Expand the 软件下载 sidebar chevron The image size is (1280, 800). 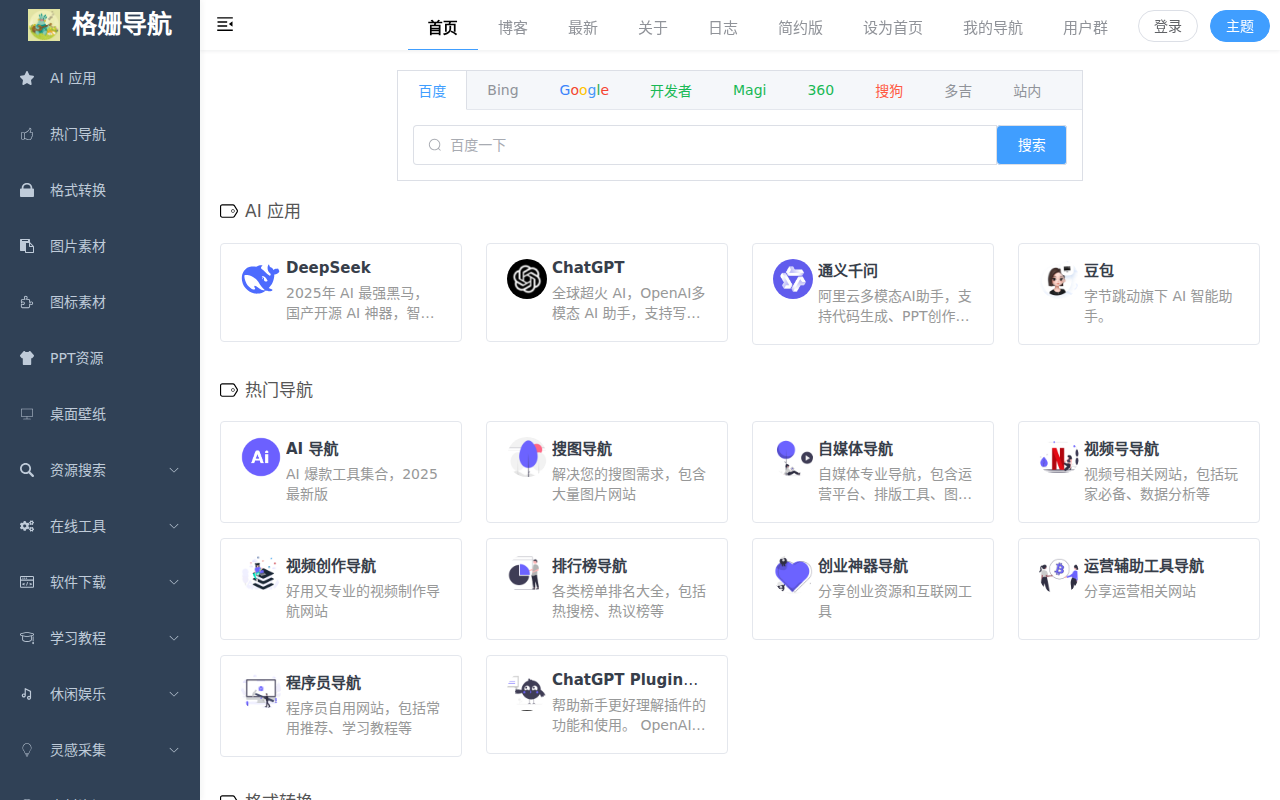tap(174, 582)
